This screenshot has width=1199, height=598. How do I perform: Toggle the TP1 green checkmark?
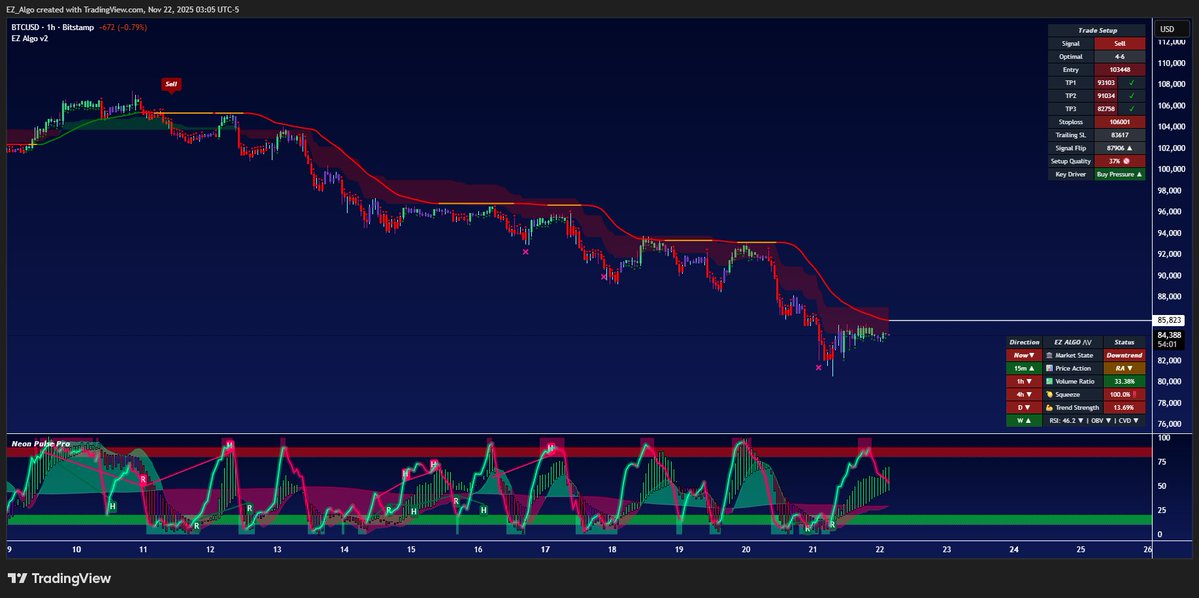(x=1131, y=82)
